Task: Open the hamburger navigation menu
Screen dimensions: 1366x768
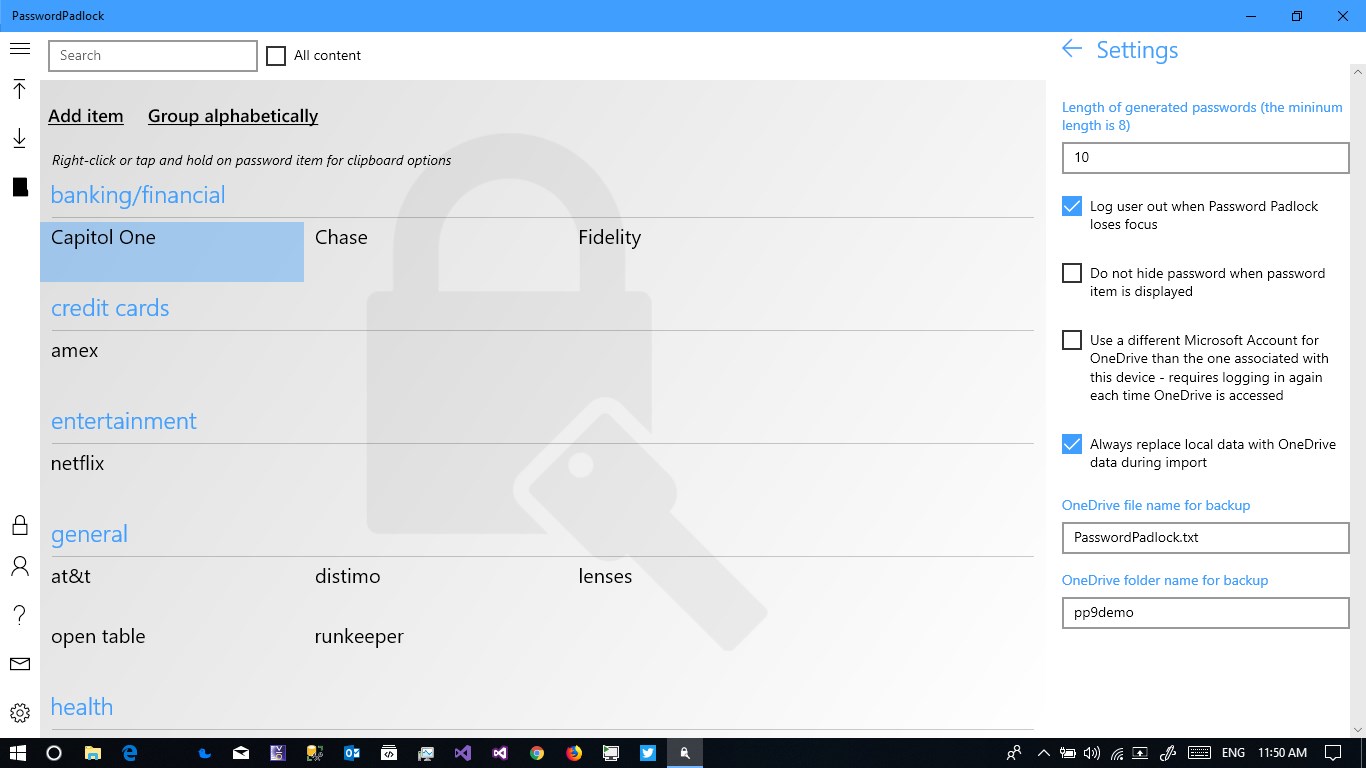Action: click(x=19, y=47)
